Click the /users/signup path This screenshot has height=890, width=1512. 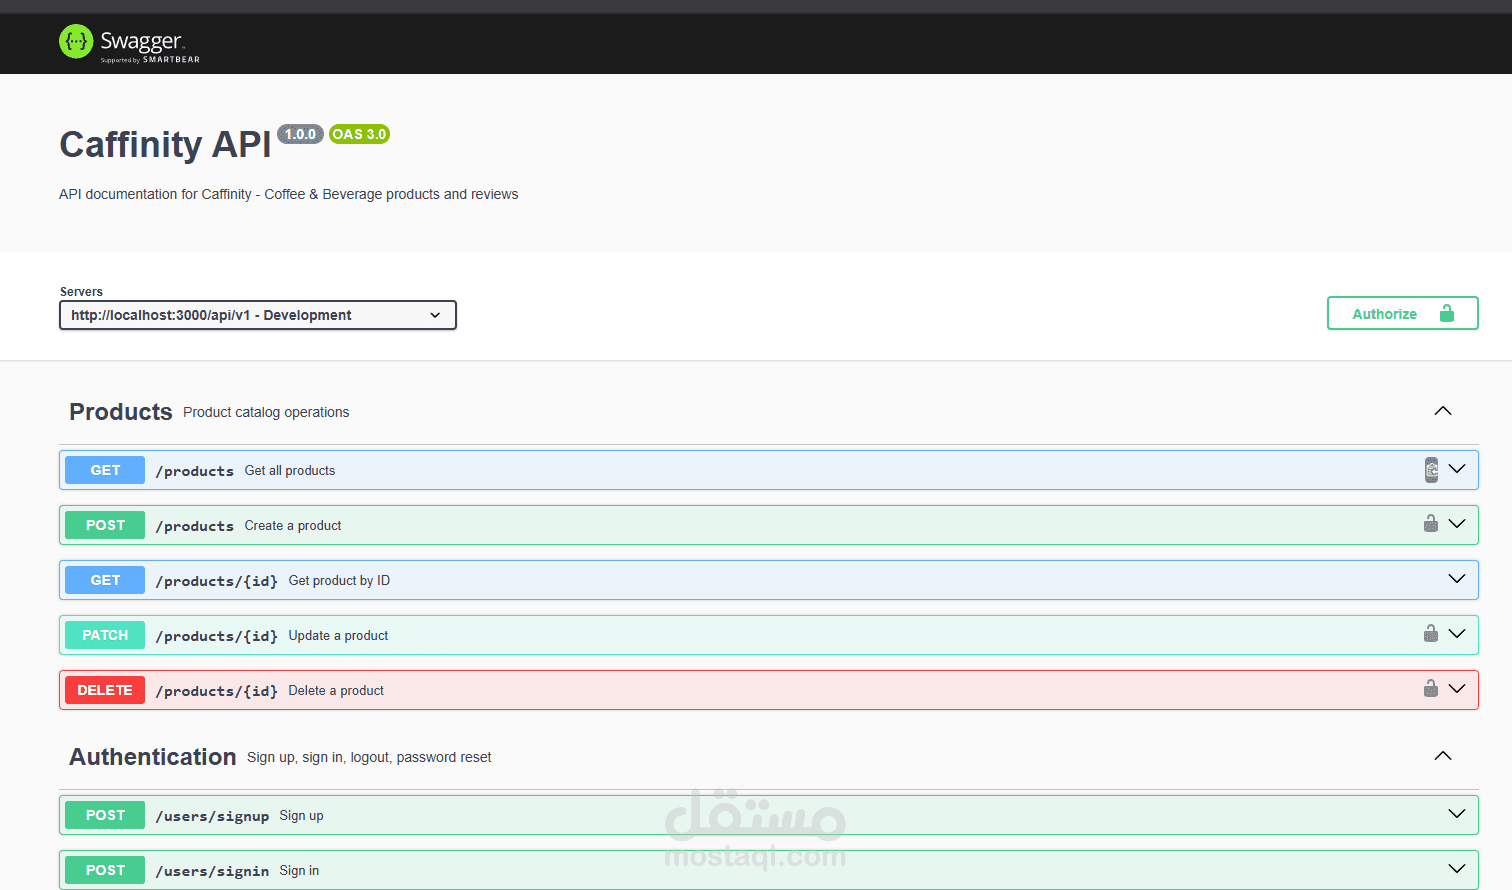[212, 816]
